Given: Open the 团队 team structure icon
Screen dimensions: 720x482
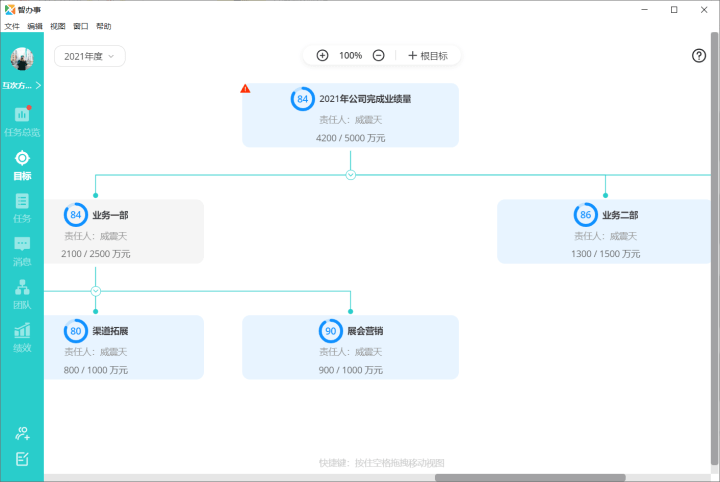Looking at the screenshot, I should [x=22, y=287].
